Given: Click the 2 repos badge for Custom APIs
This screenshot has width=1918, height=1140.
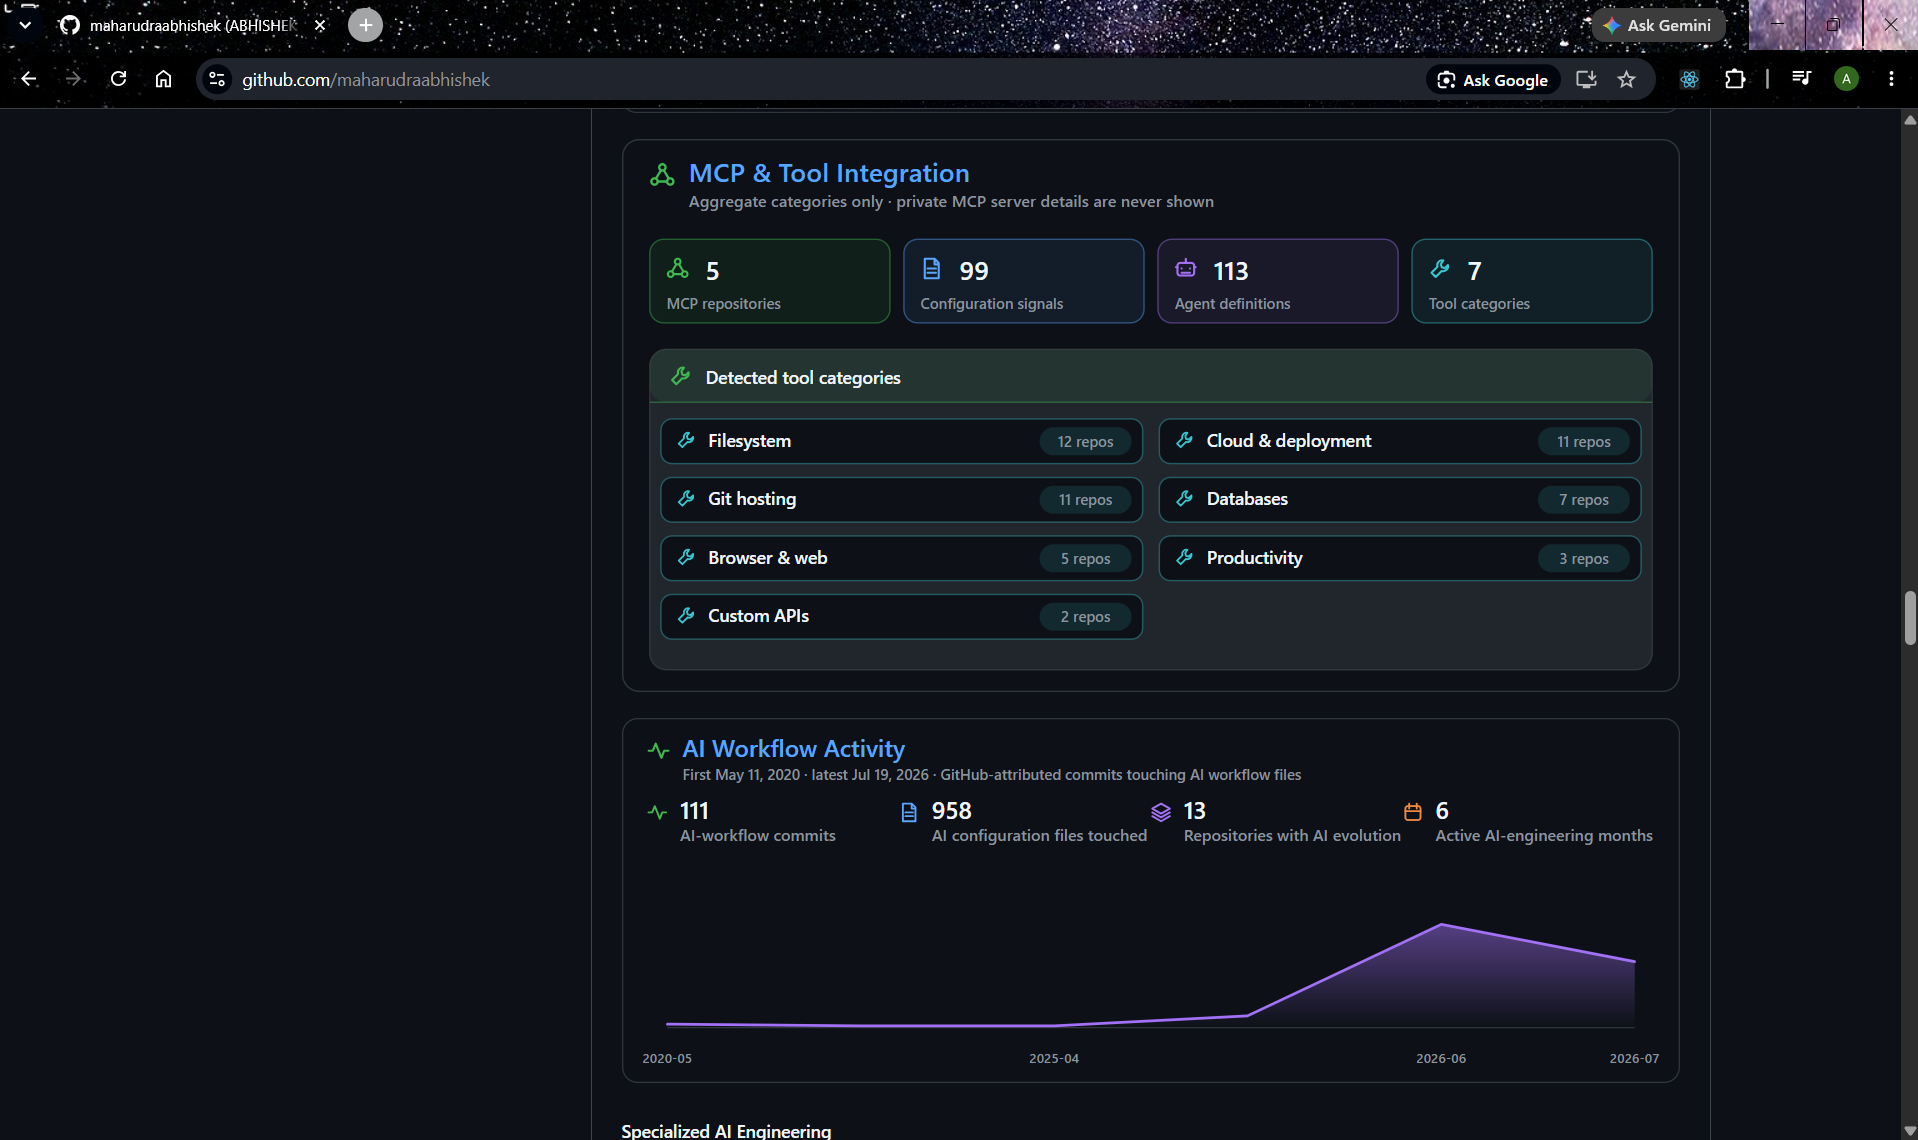Looking at the screenshot, I should click(x=1085, y=616).
